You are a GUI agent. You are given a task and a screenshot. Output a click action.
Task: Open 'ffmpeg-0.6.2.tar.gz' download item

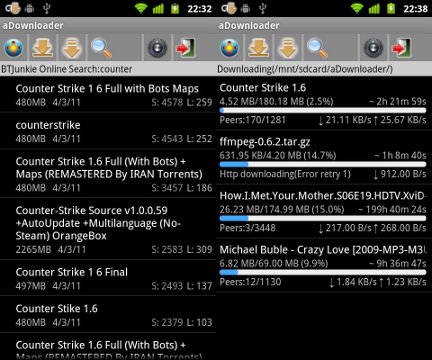(x=324, y=157)
